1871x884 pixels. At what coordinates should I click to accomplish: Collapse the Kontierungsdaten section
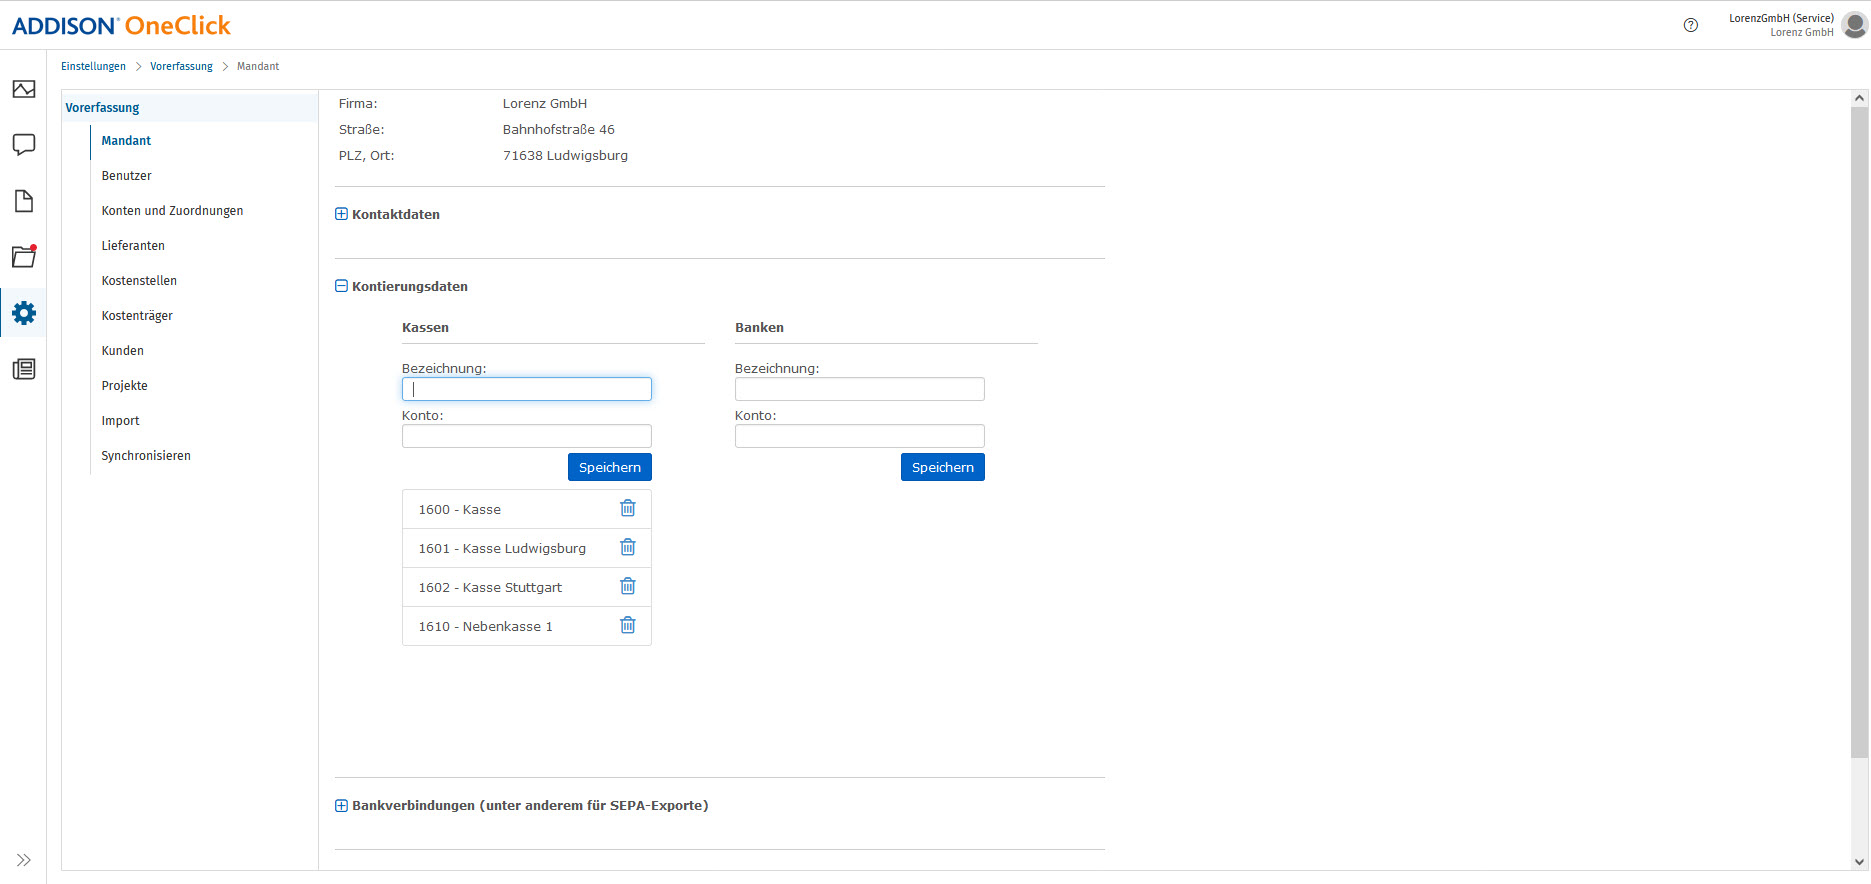point(341,286)
